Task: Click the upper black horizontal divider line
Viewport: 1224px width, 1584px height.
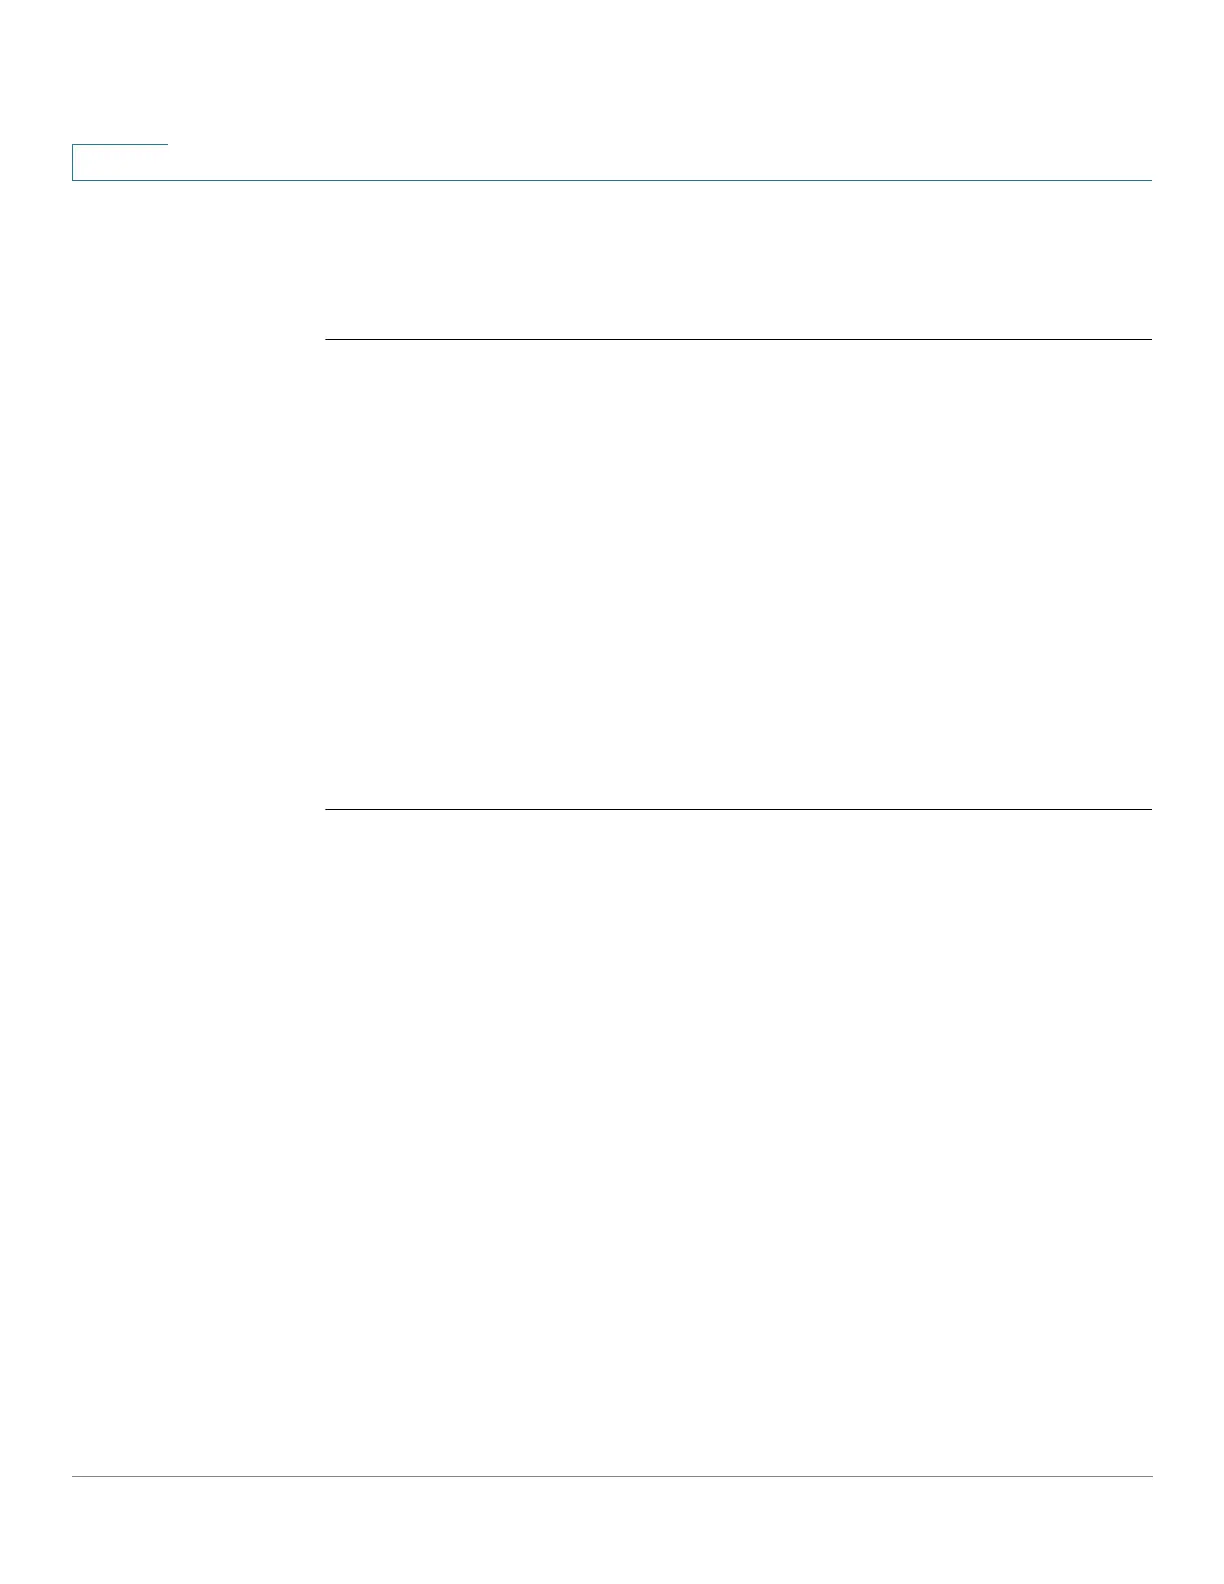Action: pos(738,340)
